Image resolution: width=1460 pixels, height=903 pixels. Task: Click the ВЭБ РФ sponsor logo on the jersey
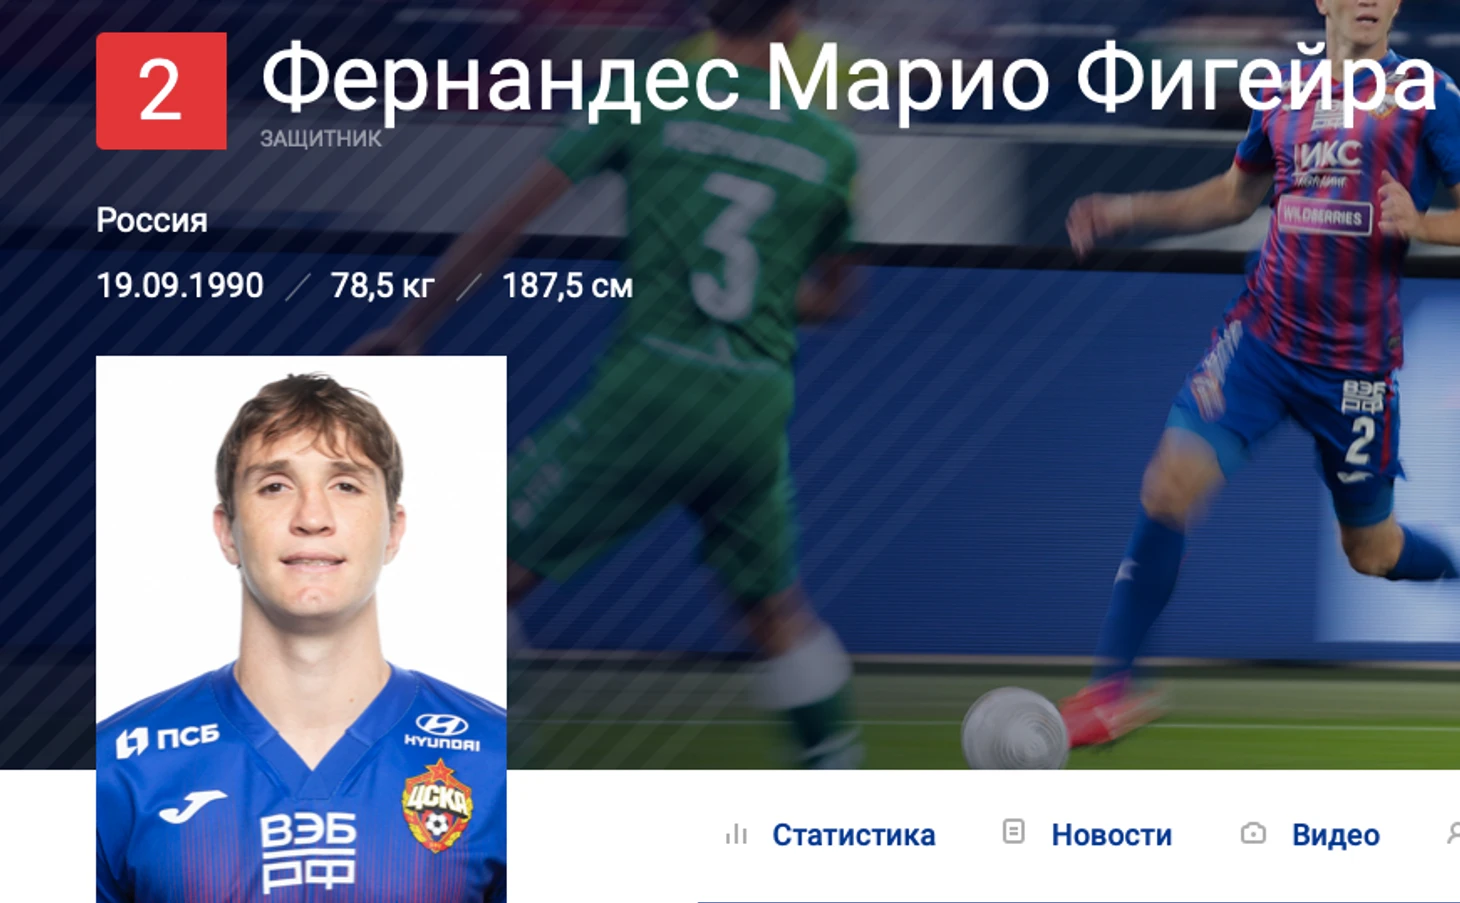[308, 852]
